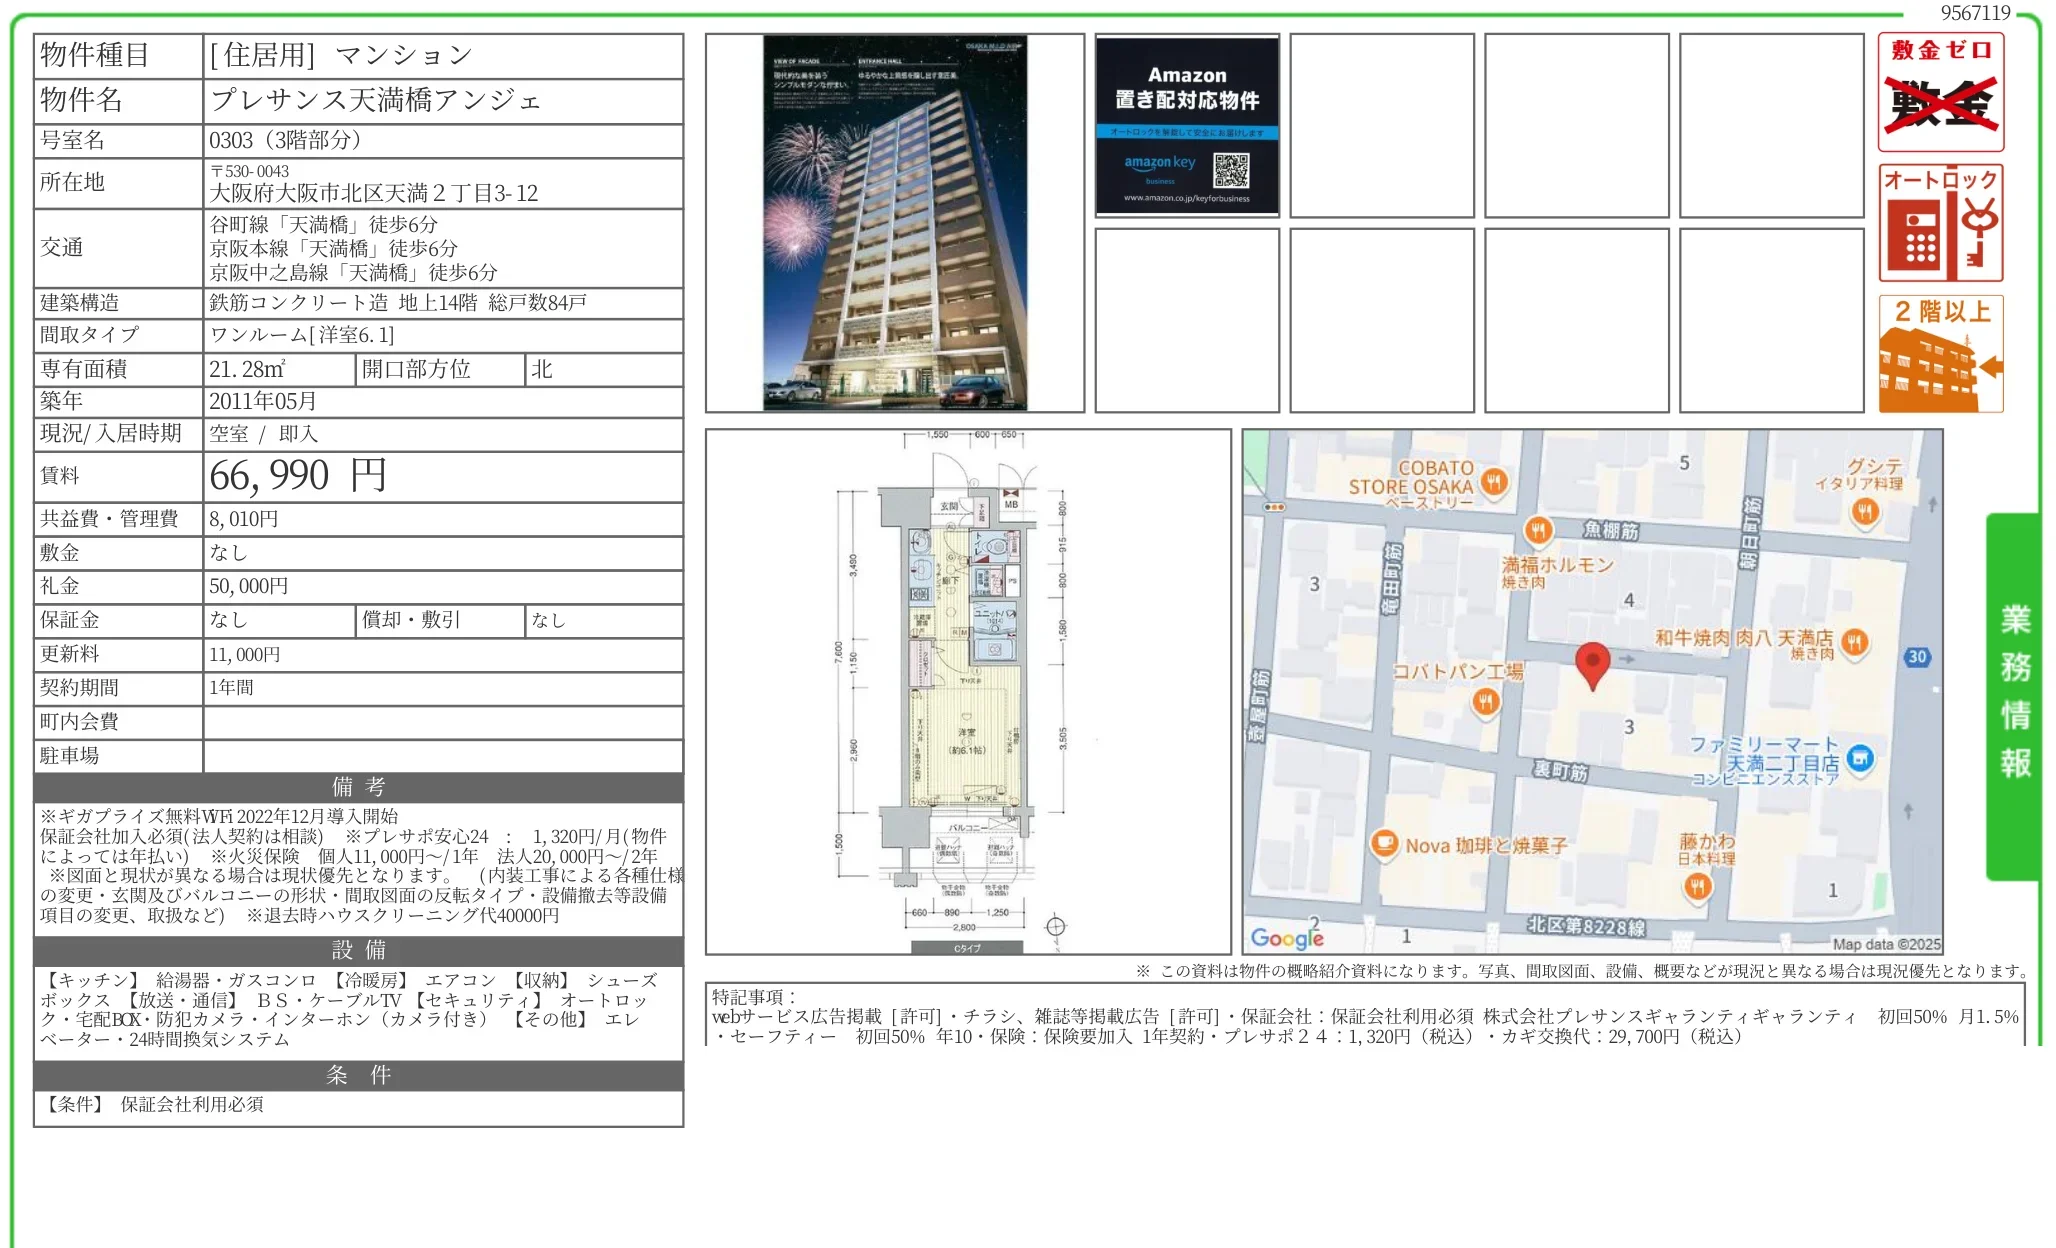
Task: Select the rent amount 66,990 円
Action: tap(298, 476)
